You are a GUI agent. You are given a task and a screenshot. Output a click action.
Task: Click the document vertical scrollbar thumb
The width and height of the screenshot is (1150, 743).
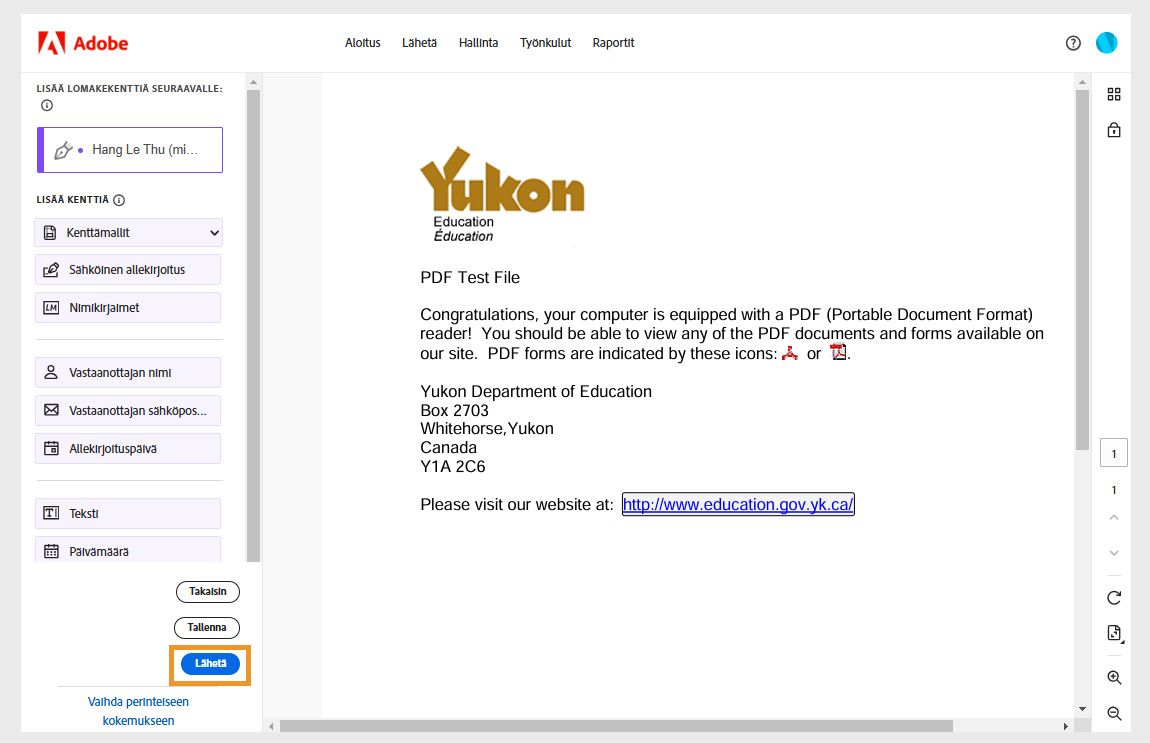click(1082, 270)
